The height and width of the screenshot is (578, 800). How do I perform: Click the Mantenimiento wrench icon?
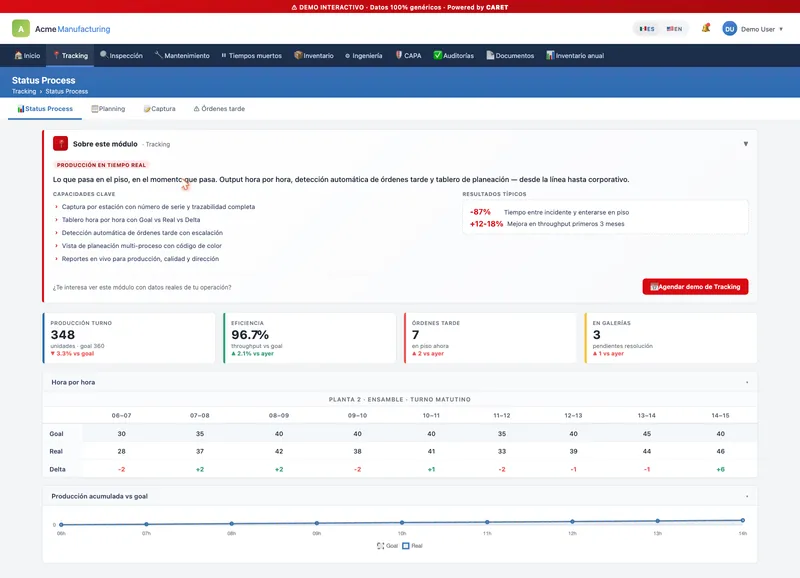coord(159,55)
